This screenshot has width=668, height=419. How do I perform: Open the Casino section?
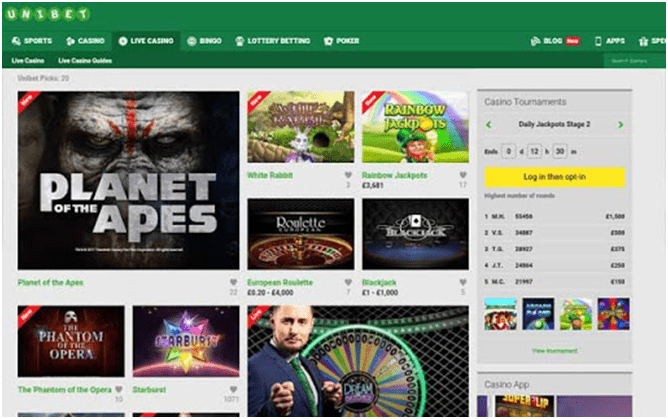pos(85,41)
